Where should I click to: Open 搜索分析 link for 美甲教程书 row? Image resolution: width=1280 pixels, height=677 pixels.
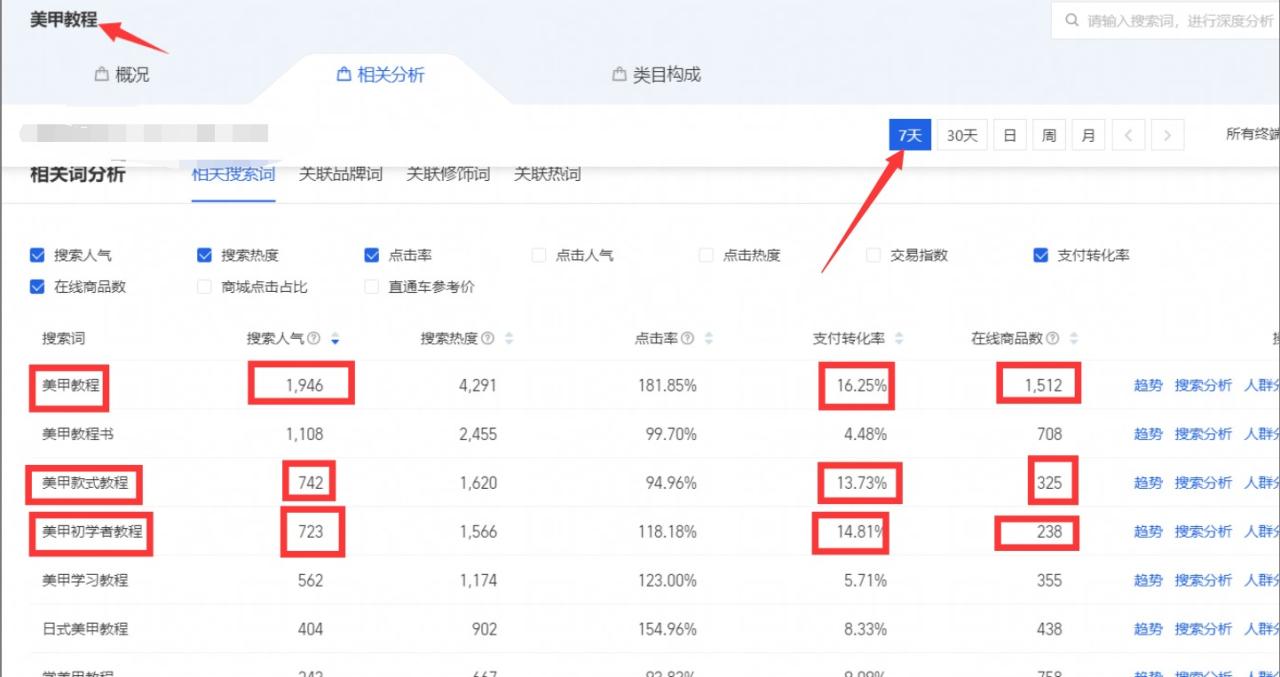pyautogui.click(x=1203, y=434)
